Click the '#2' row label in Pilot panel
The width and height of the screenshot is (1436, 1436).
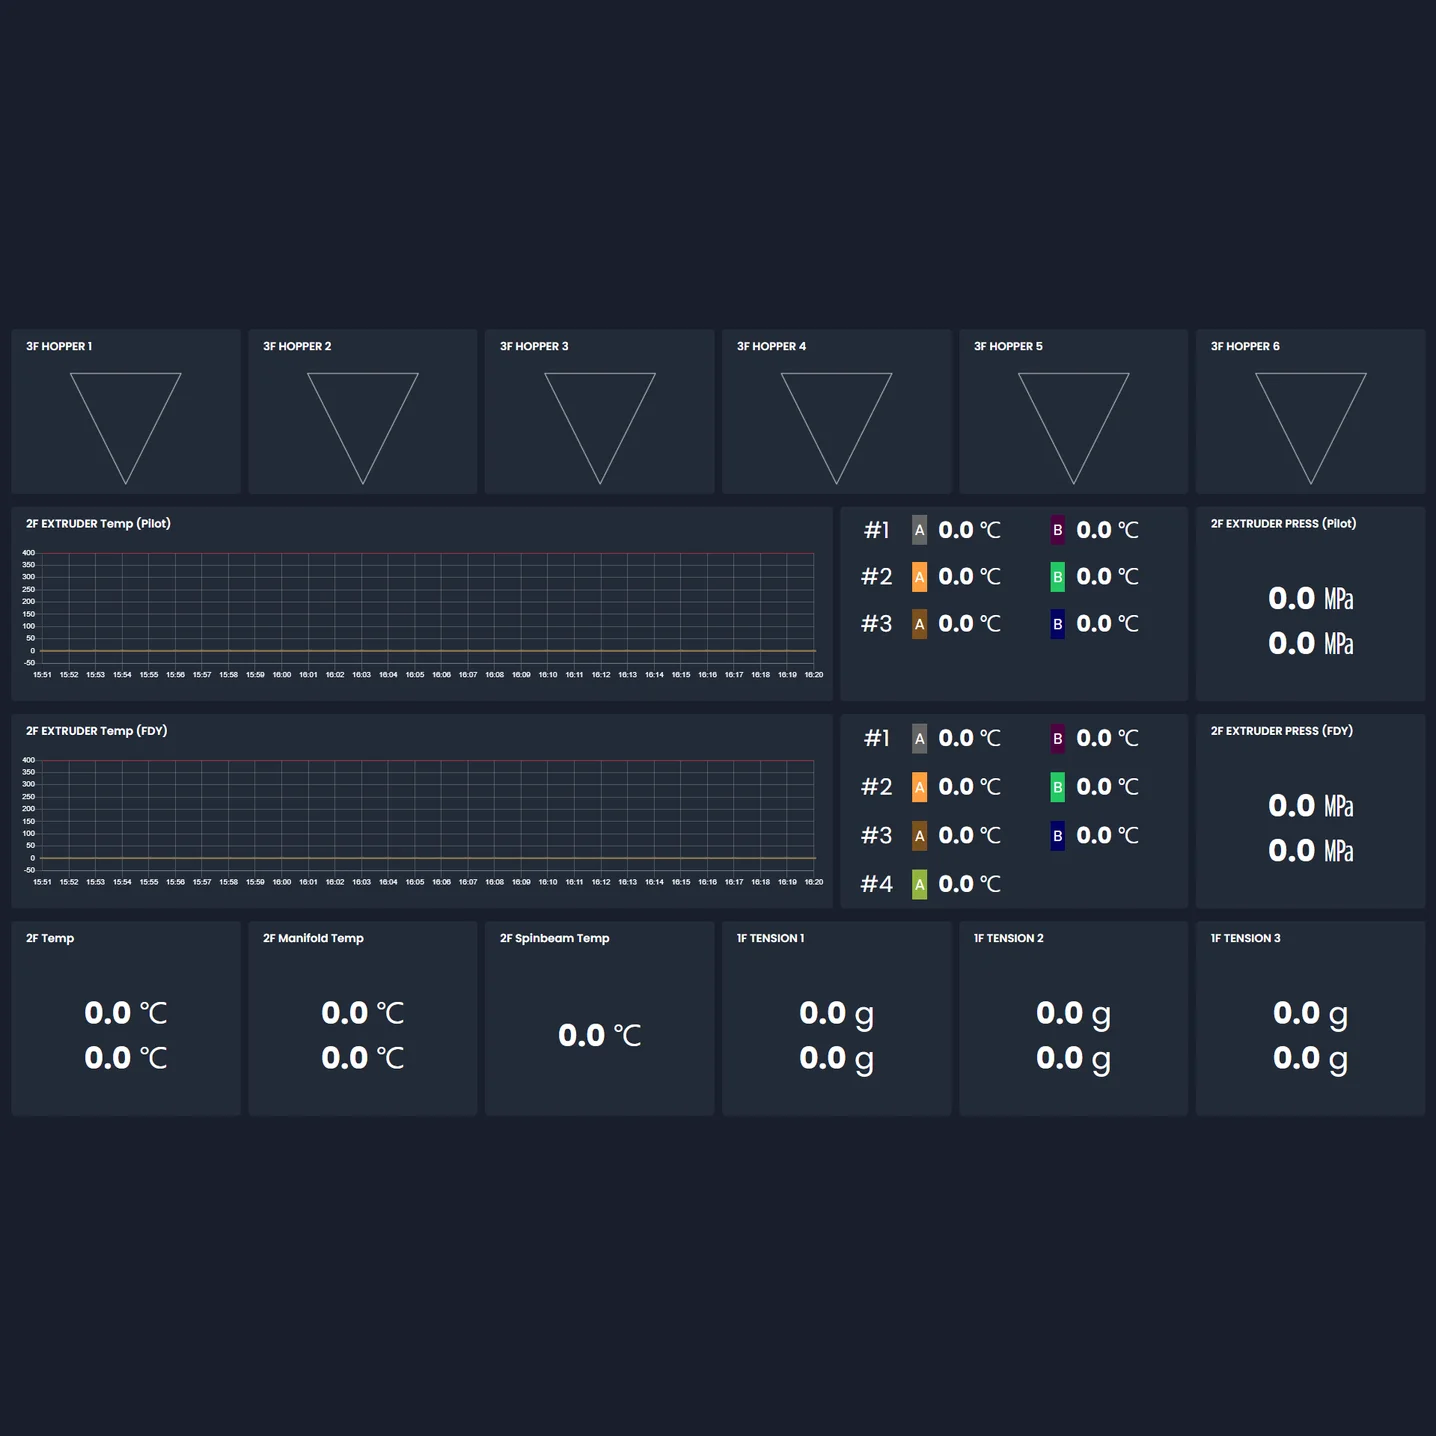(877, 577)
